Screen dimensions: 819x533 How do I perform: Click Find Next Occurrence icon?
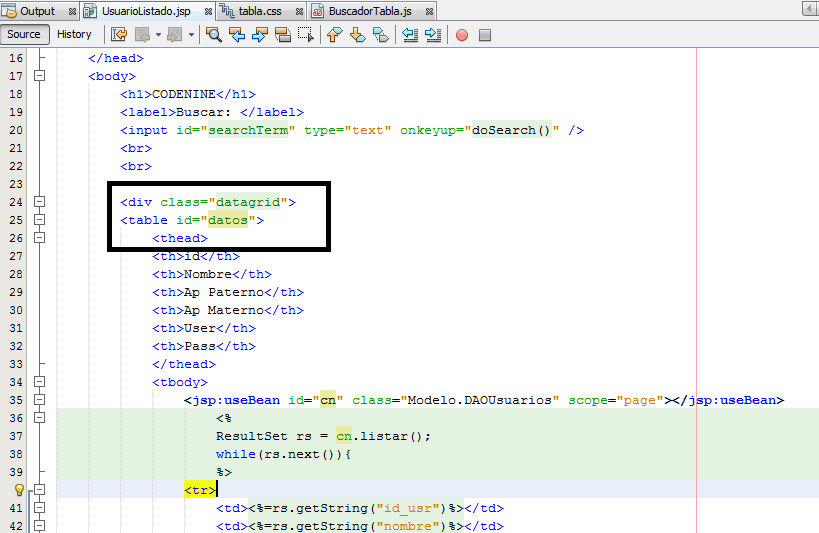260,35
